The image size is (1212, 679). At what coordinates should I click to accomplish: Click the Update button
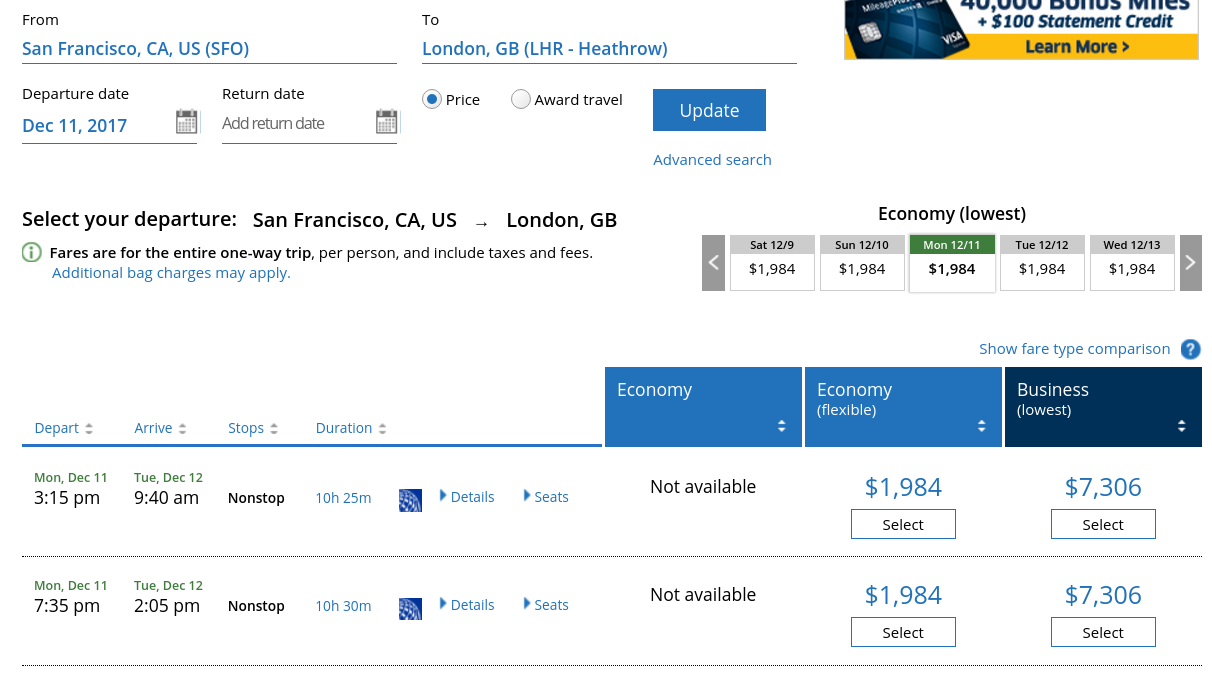pyautogui.click(x=709, y=110)
